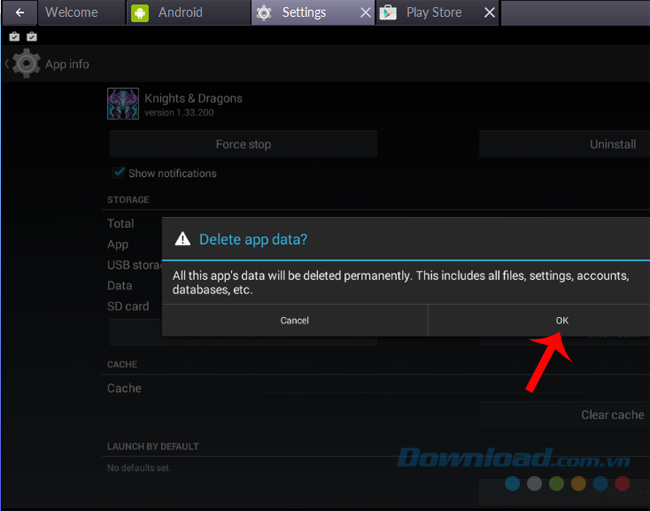Click the 'LAUNCH BY DEFAULT' section header
This screenshot has height=511, width=650.
tap(153, 447)
